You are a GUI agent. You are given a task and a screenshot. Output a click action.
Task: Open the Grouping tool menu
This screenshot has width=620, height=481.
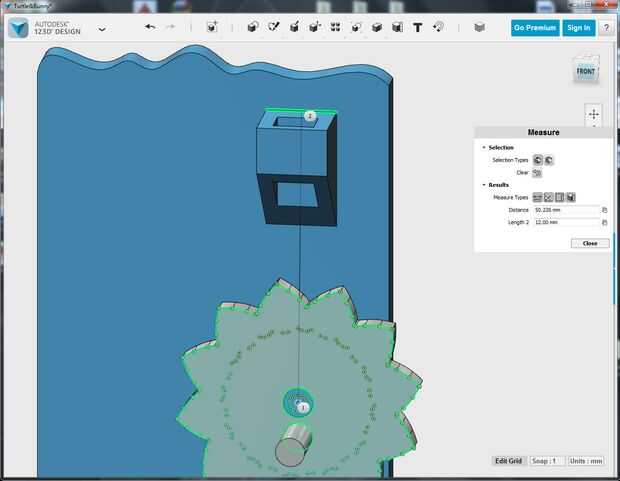(356, 27)
